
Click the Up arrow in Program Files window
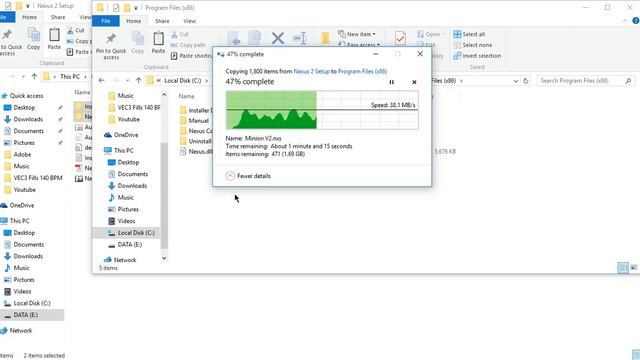138,80
